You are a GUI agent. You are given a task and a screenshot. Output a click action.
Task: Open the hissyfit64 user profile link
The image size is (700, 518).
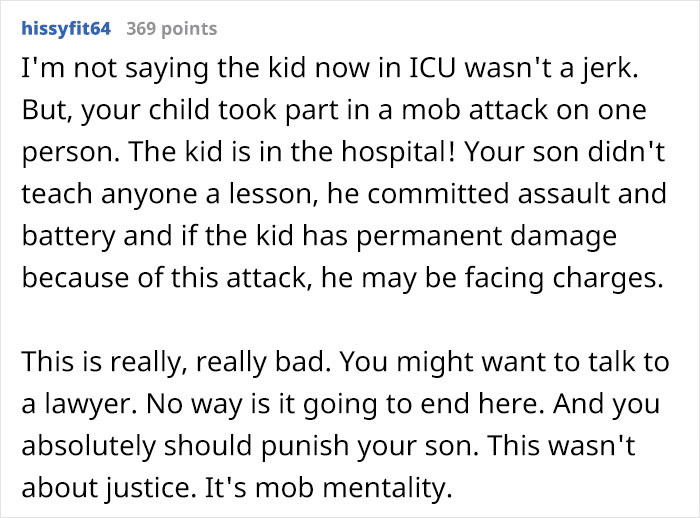click(x=66, y=29)
